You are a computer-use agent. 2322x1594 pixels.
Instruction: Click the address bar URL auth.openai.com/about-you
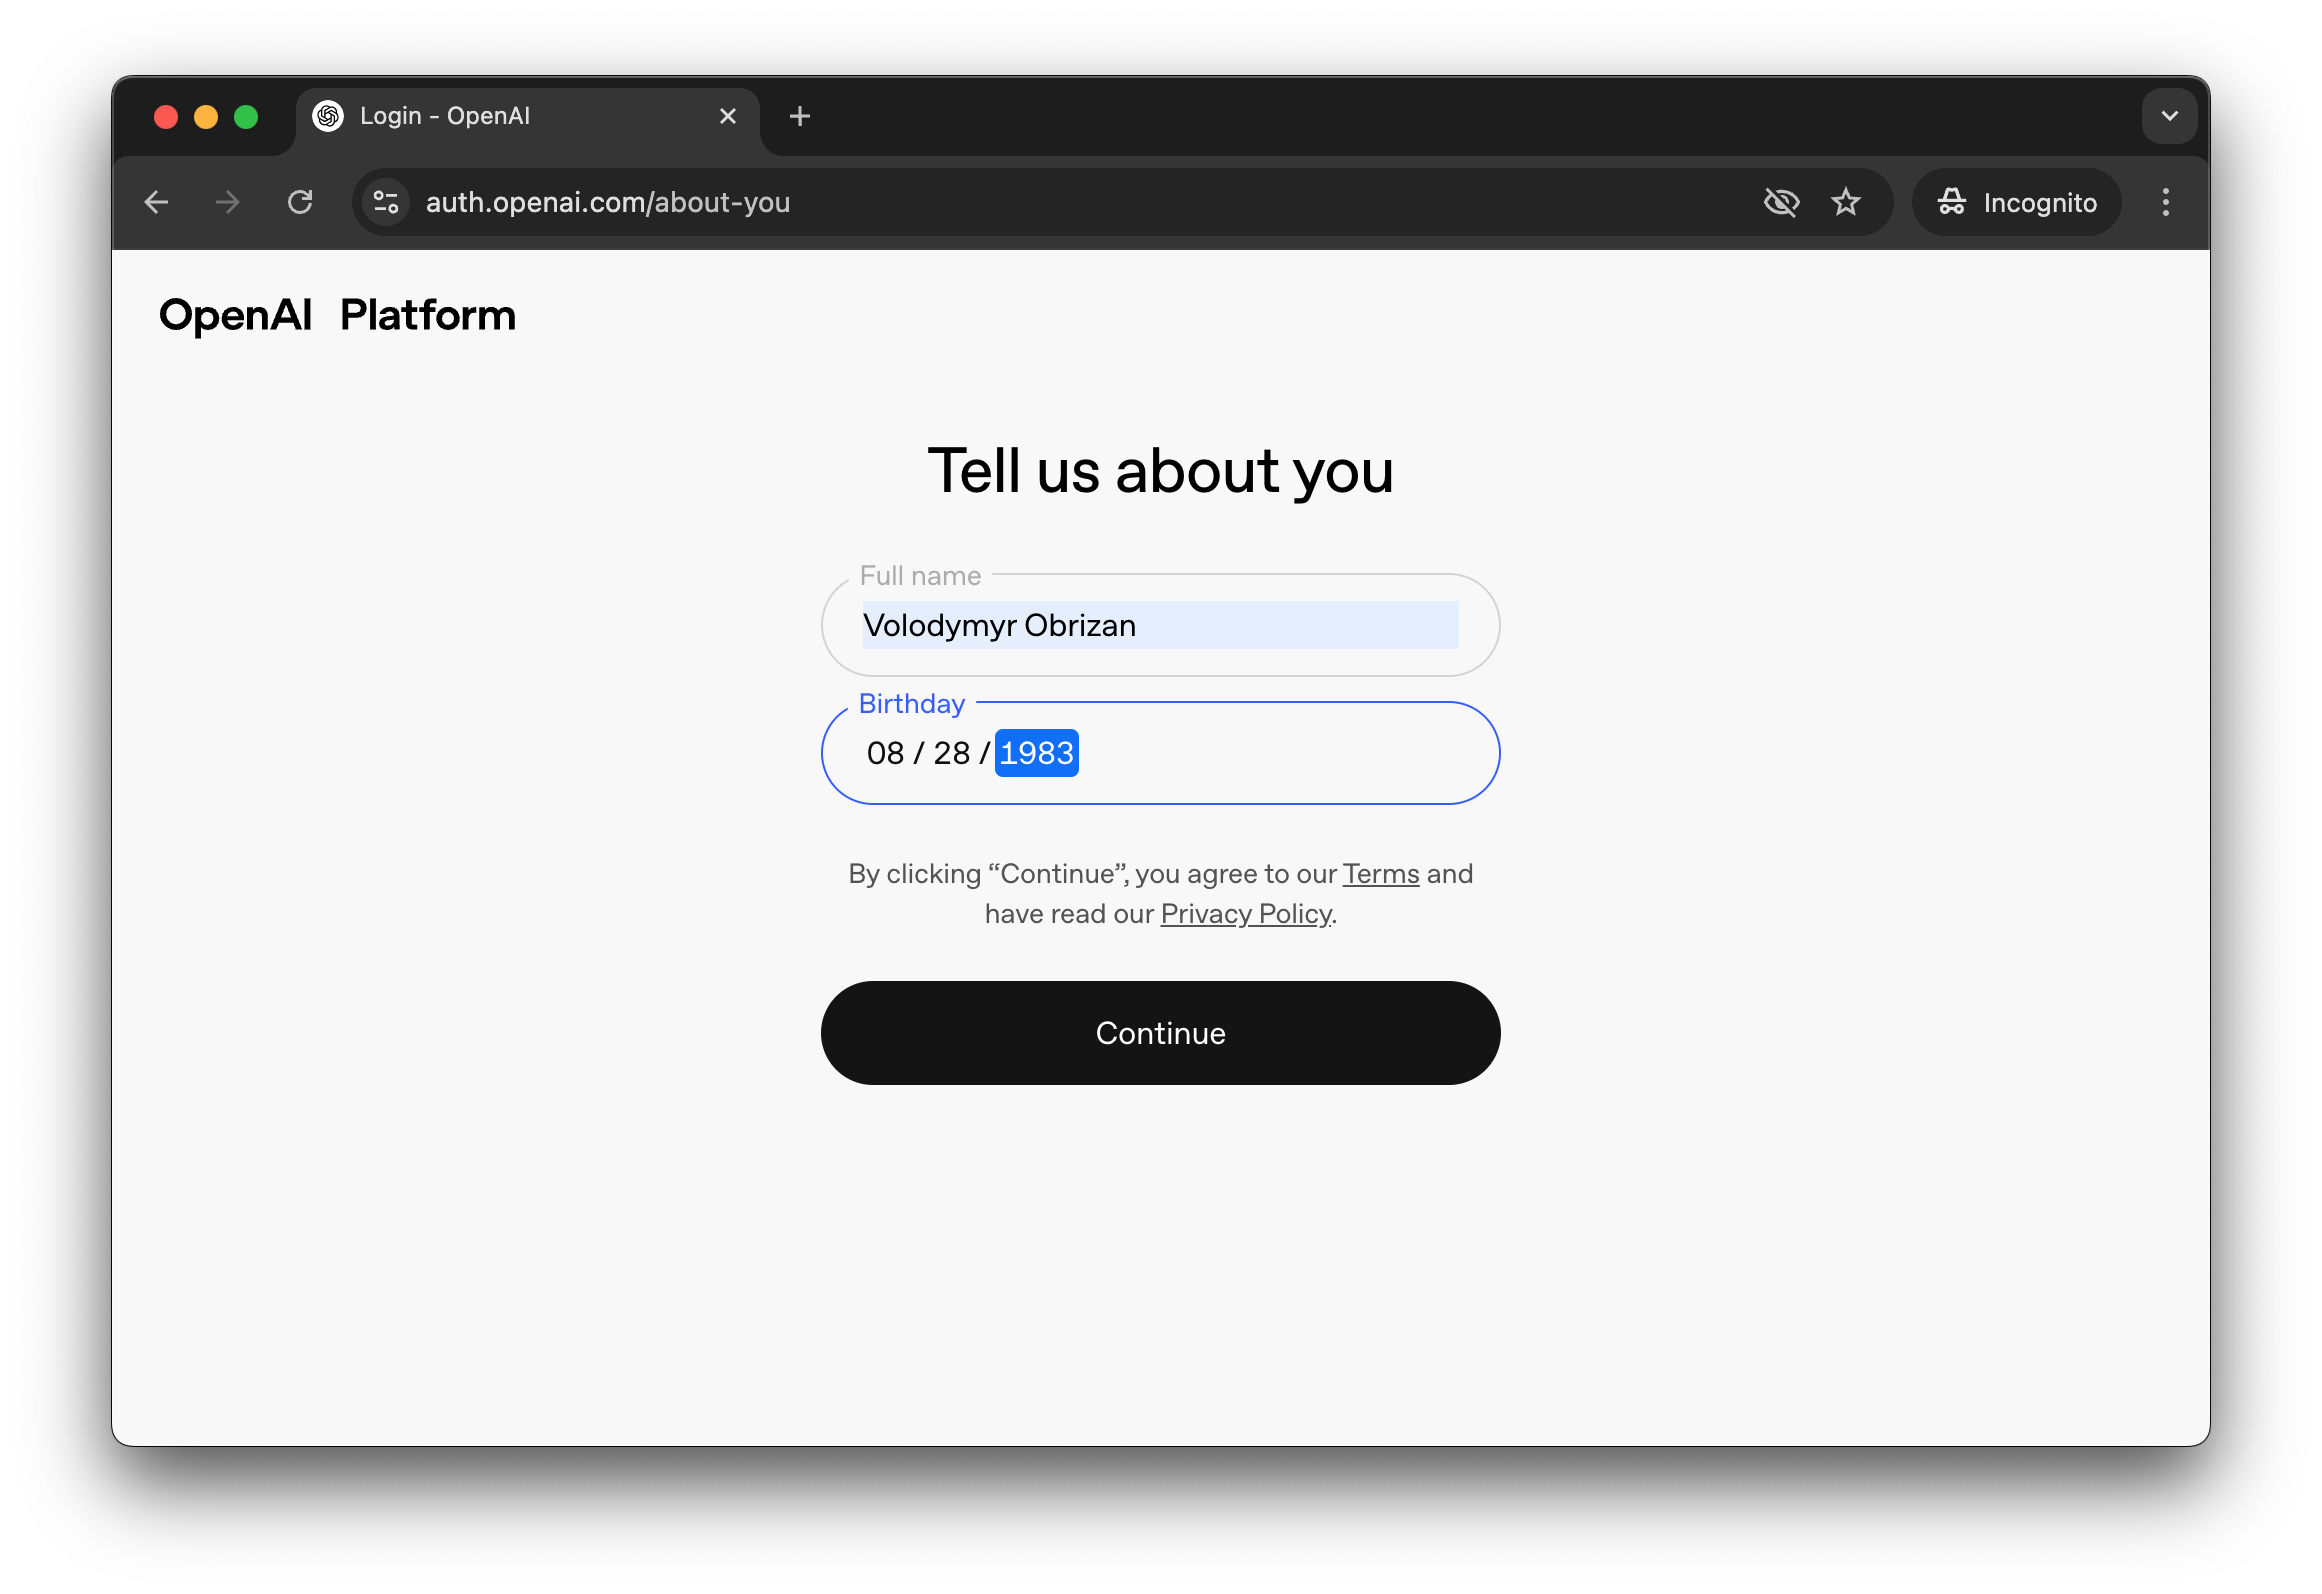tap(608, 202)
